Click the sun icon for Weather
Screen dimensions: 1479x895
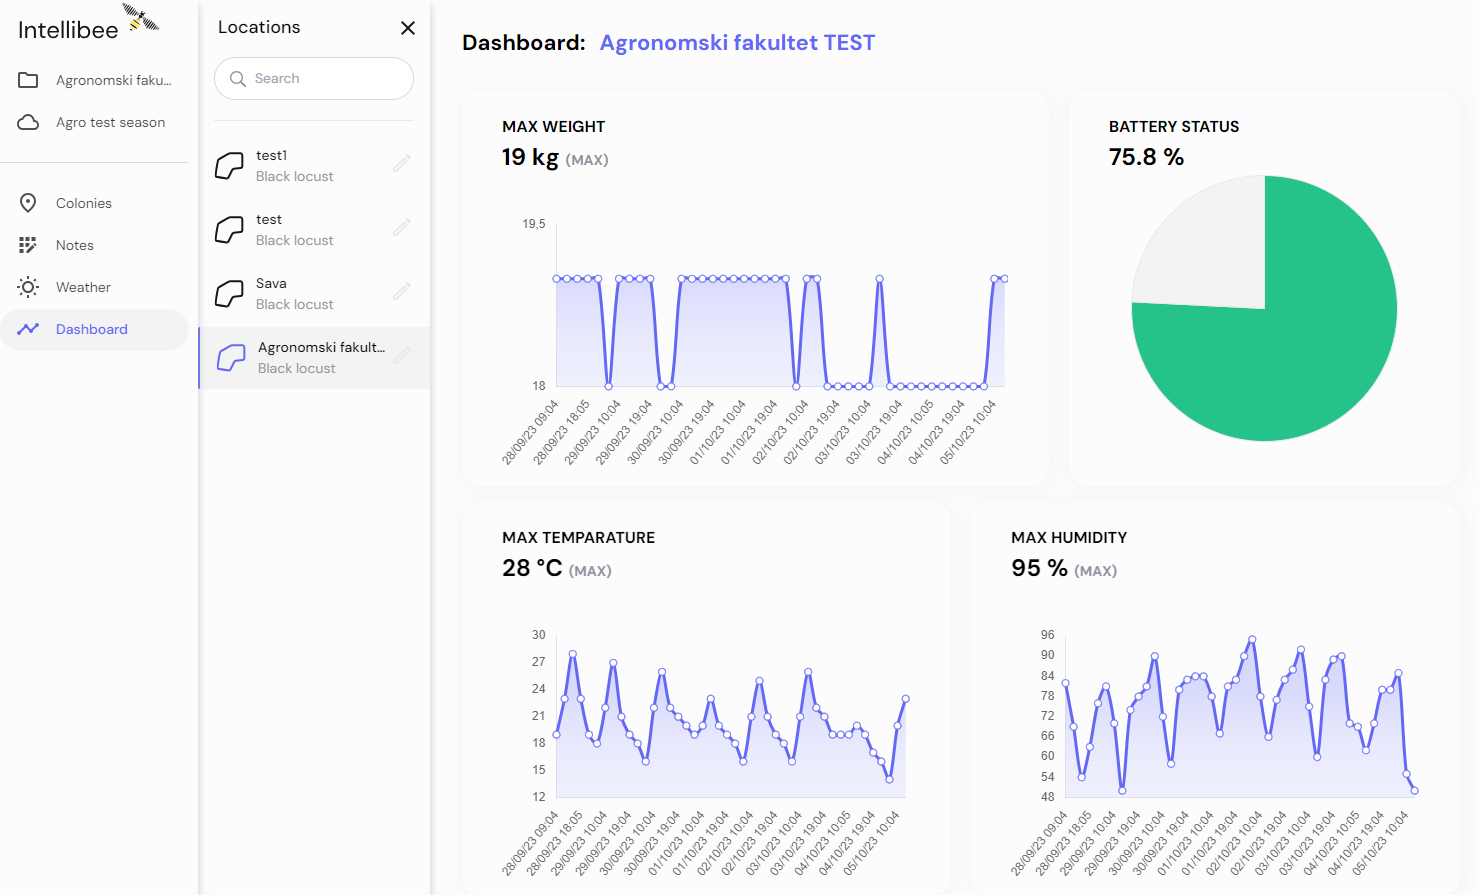(x=28, y=287)
